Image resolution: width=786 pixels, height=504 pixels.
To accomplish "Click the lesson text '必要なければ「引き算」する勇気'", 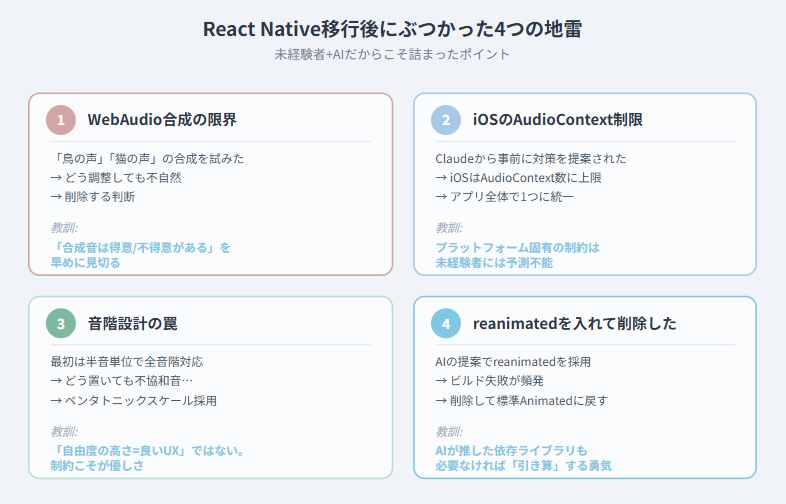I will [523, 466].
